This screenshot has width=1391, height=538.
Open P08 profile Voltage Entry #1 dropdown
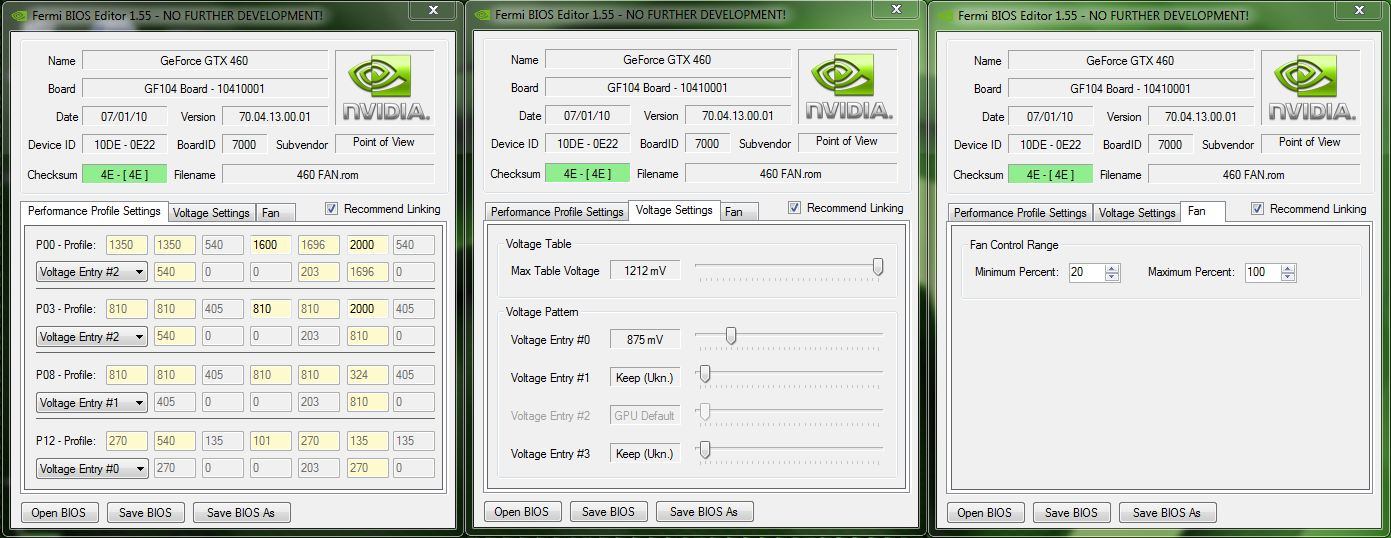point(92,403)
